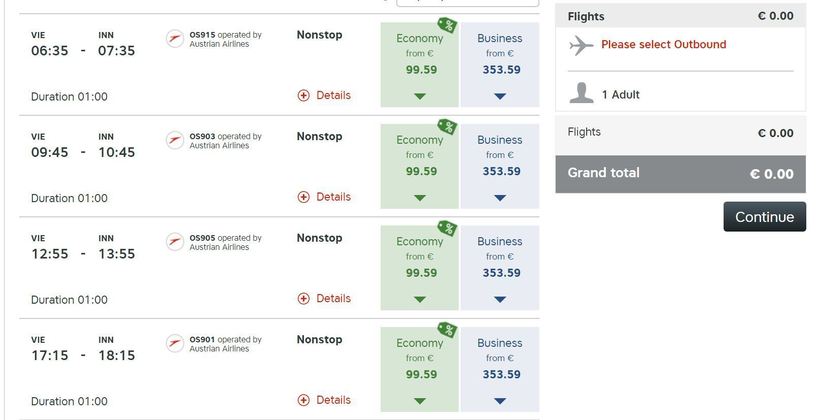Click the airplane icon in the Flights summary
This screenshot has width=820, height=420.
pos(581,46)
